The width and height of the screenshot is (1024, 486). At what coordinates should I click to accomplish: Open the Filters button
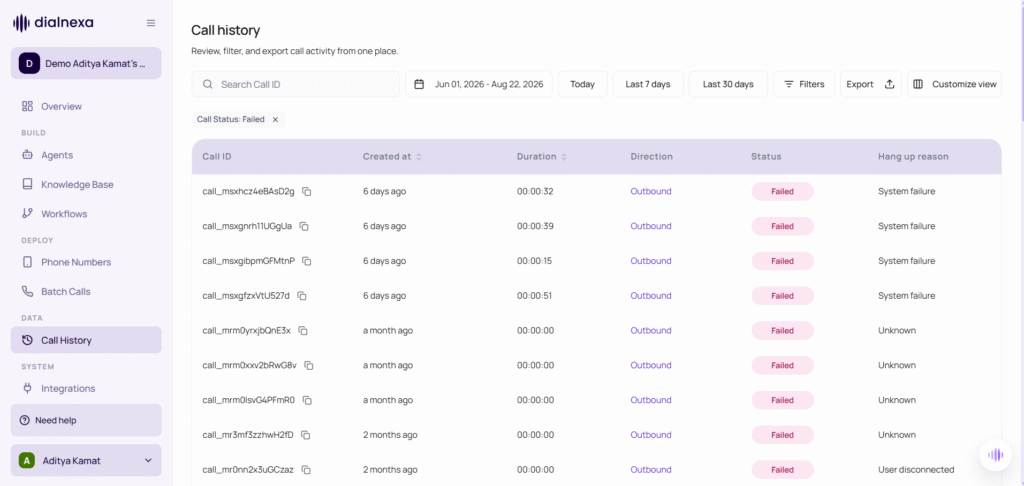click(804, 84)
